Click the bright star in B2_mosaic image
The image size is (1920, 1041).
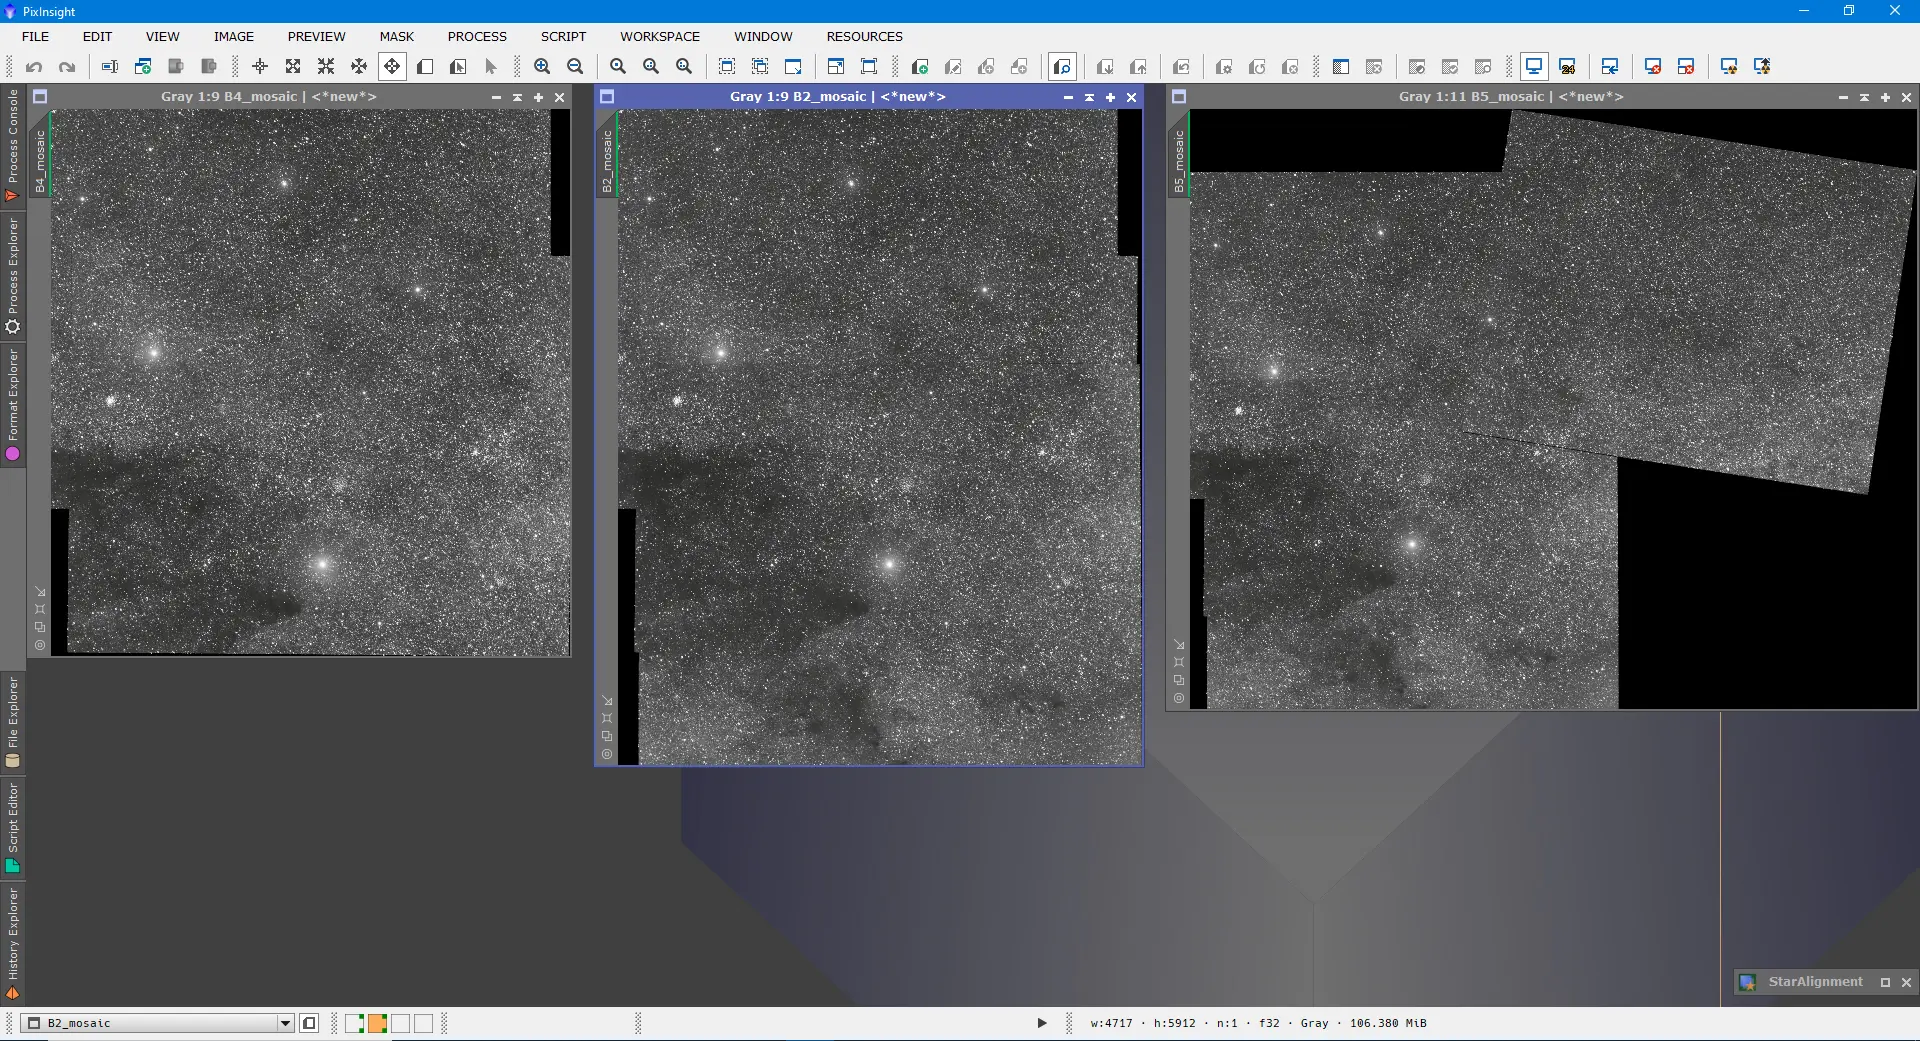point(889,564)
